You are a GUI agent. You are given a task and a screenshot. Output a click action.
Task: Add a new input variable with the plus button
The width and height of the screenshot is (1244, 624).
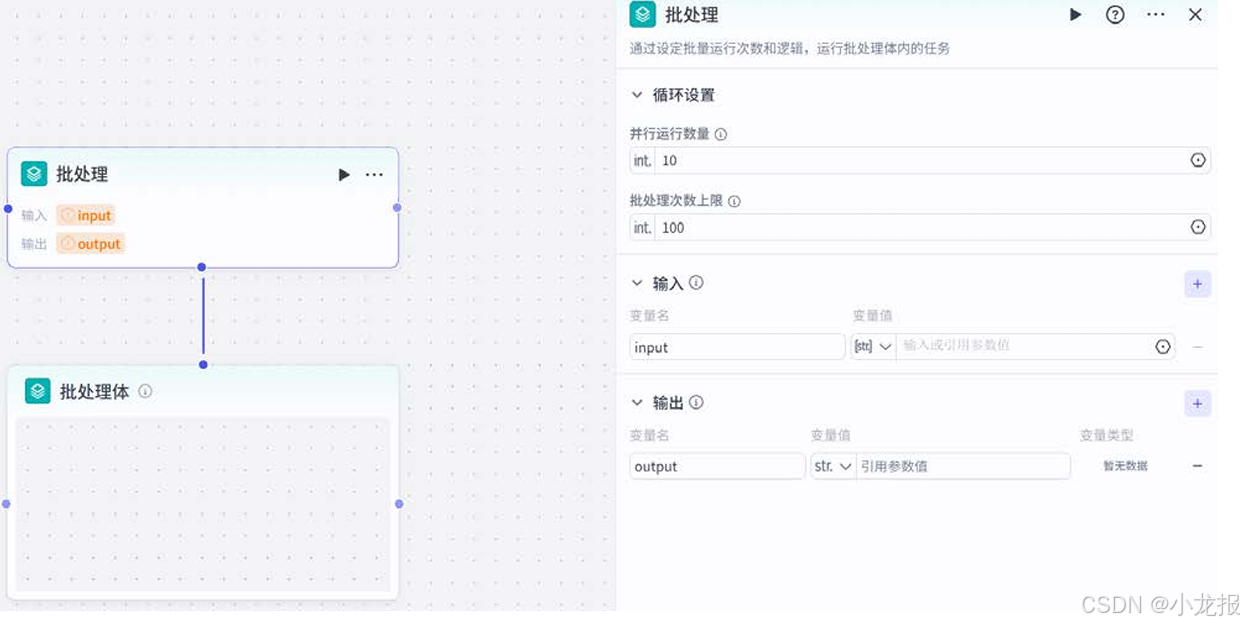pyautogui.click(x=1197, y=284)
